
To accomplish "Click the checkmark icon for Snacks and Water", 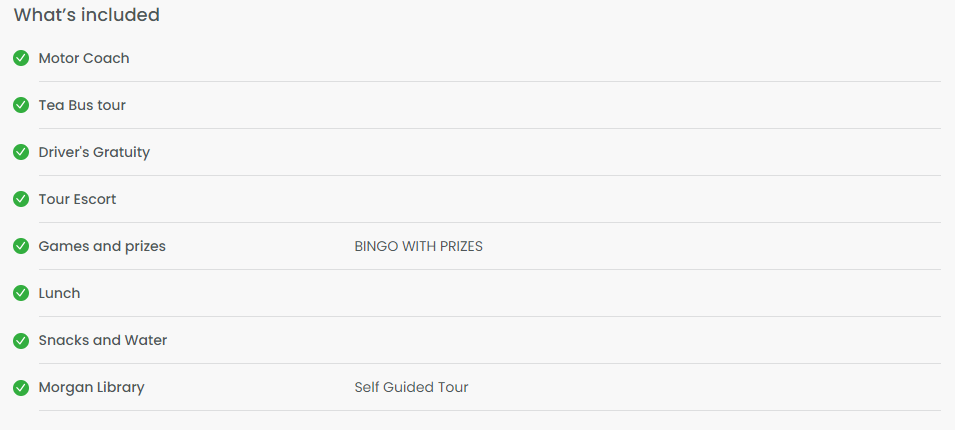I will (21, 340).
